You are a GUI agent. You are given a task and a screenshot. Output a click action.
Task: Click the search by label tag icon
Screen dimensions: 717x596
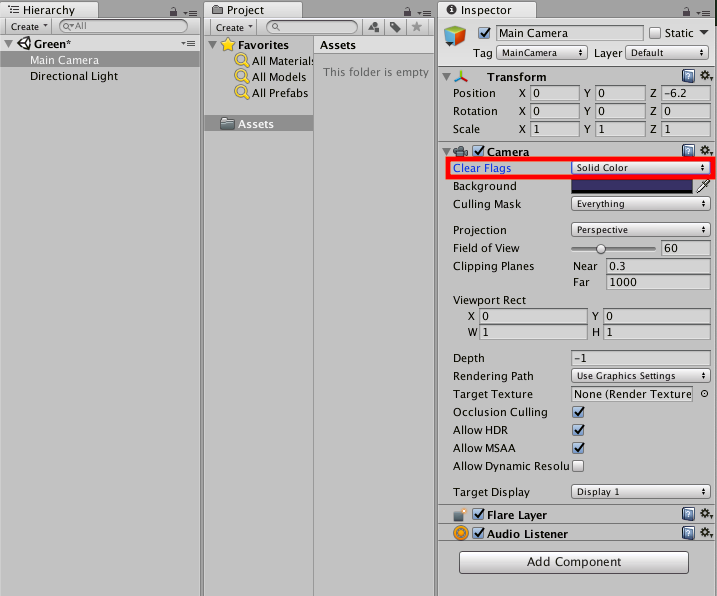(x=395, y=27)
